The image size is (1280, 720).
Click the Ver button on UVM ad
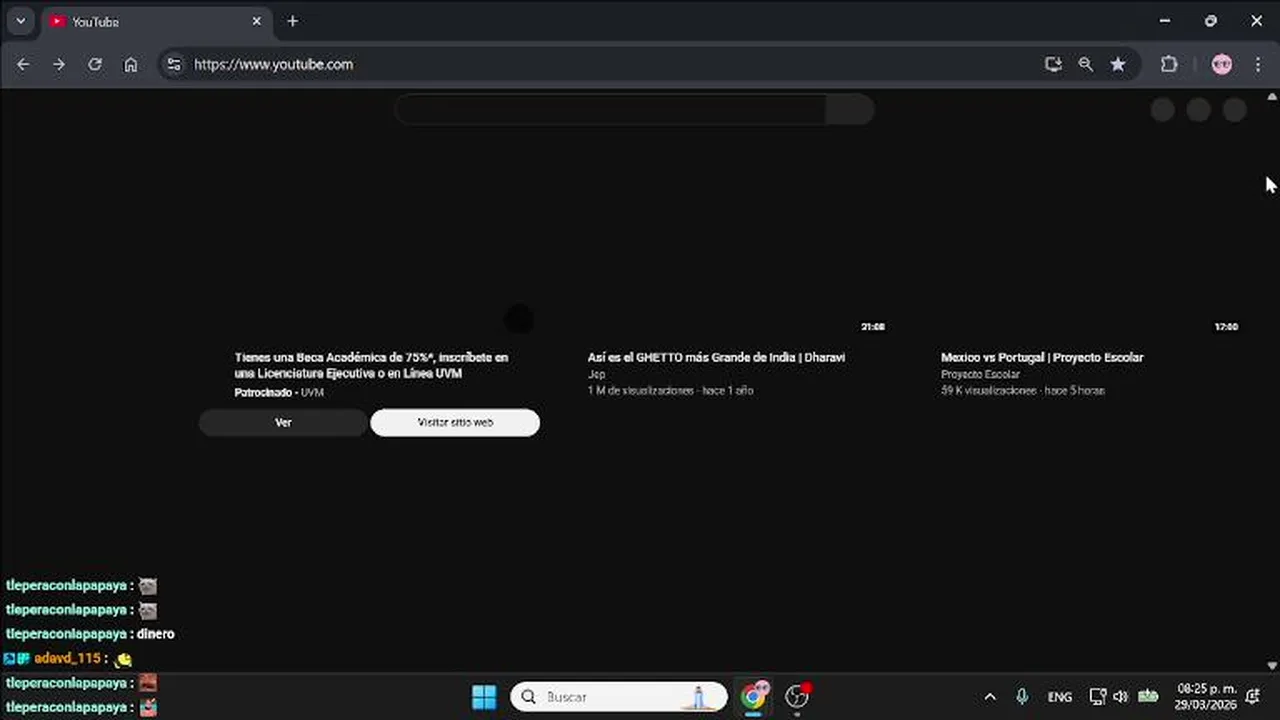(283, 423)
